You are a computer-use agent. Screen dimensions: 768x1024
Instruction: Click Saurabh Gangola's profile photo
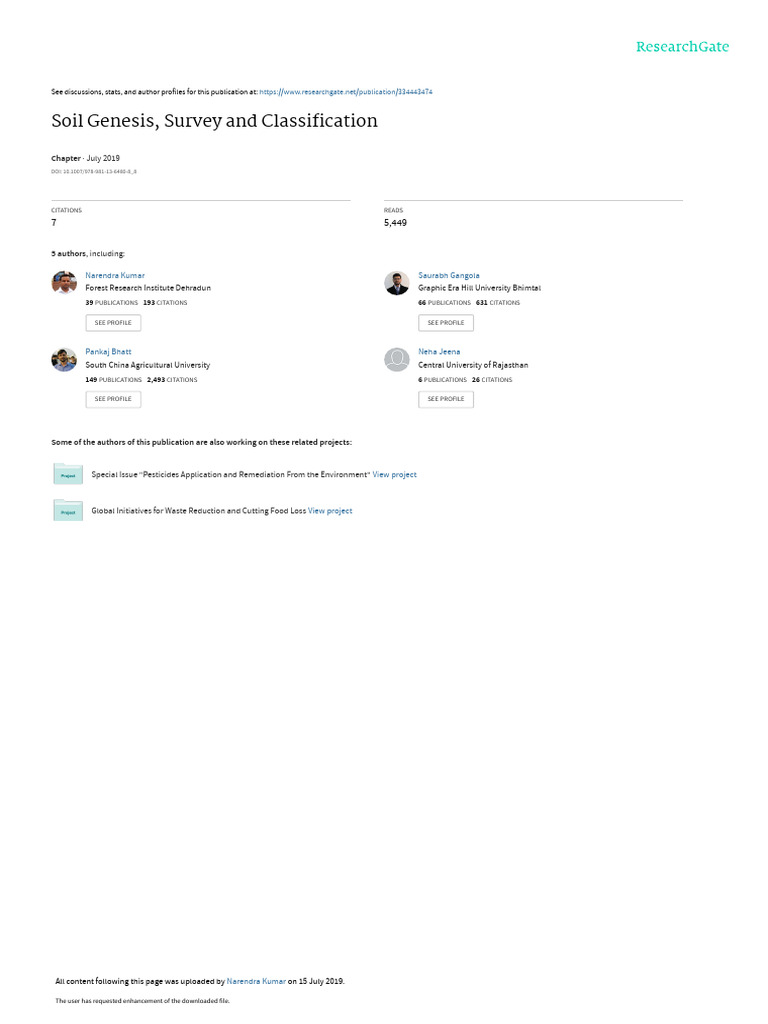coord(396,283)
